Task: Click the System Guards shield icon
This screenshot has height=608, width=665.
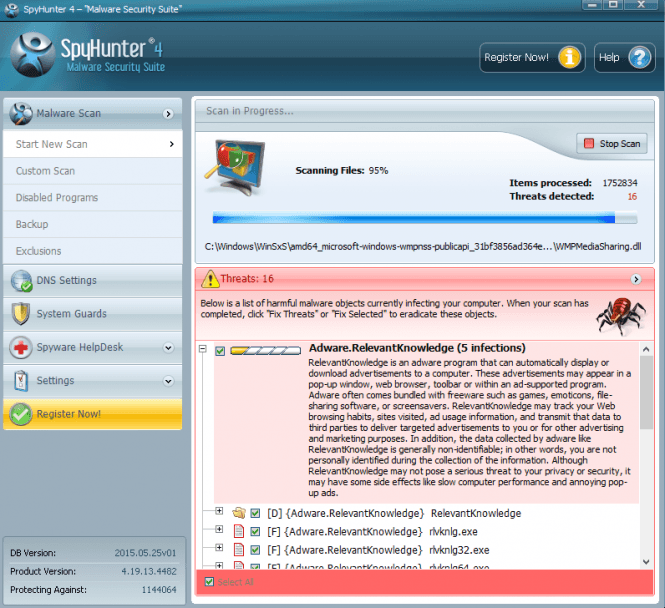Action: pos(21,314)
